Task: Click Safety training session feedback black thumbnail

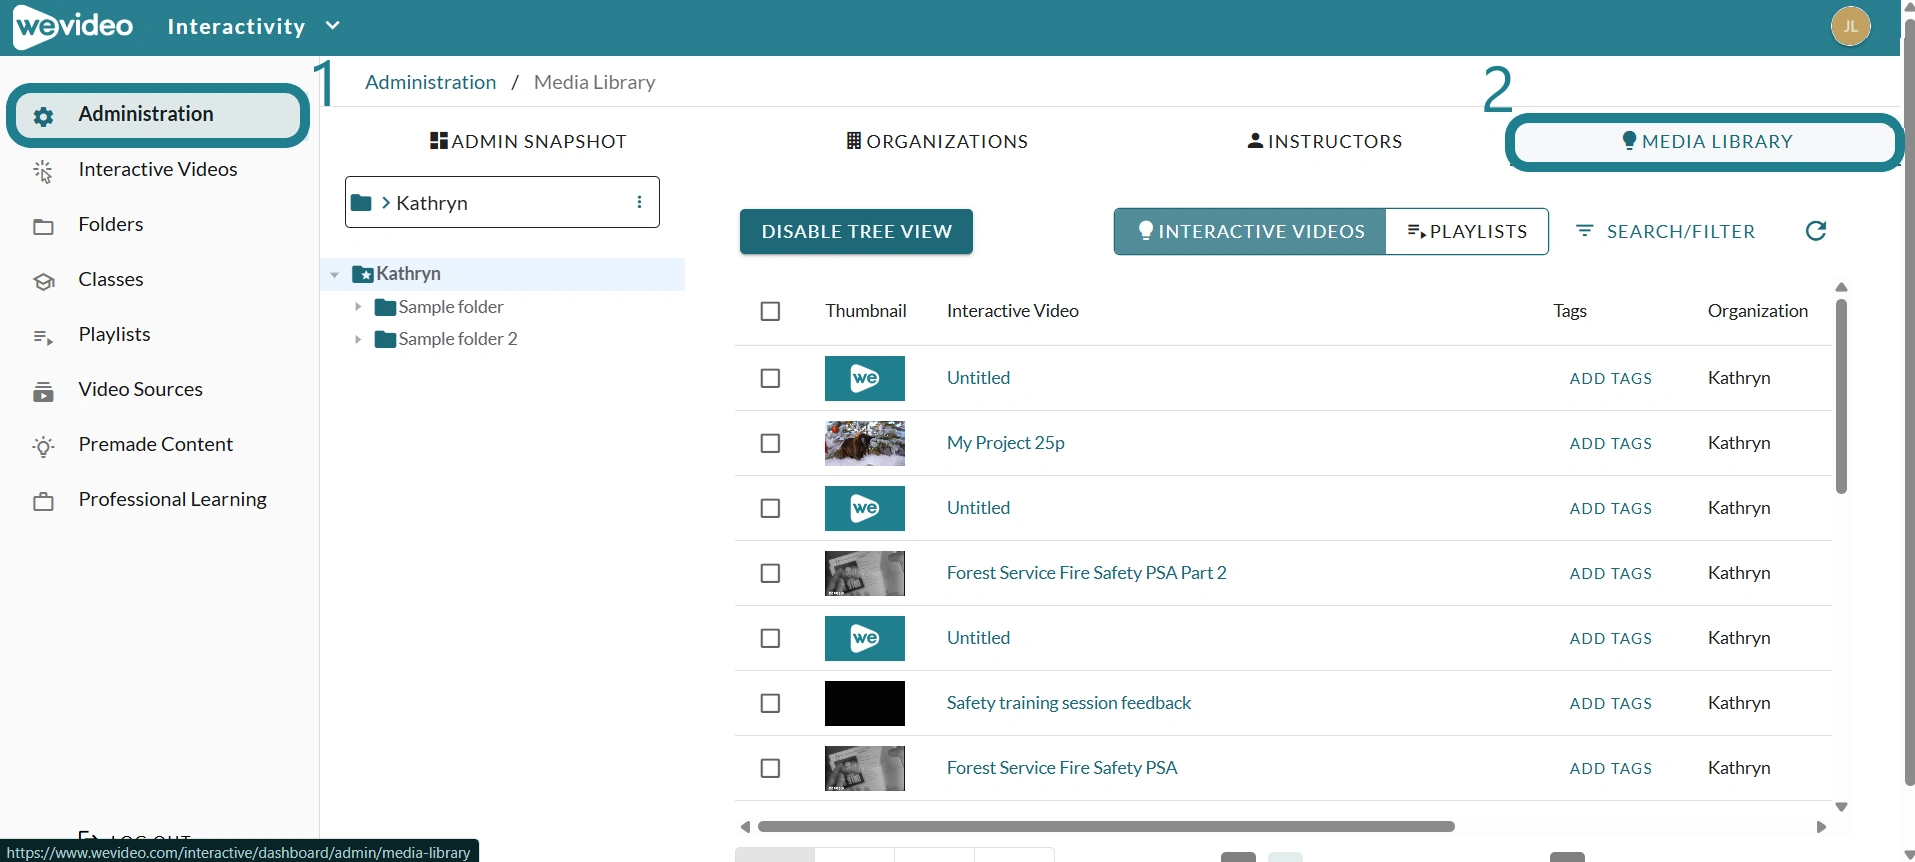Action: [x=865, y=703]
